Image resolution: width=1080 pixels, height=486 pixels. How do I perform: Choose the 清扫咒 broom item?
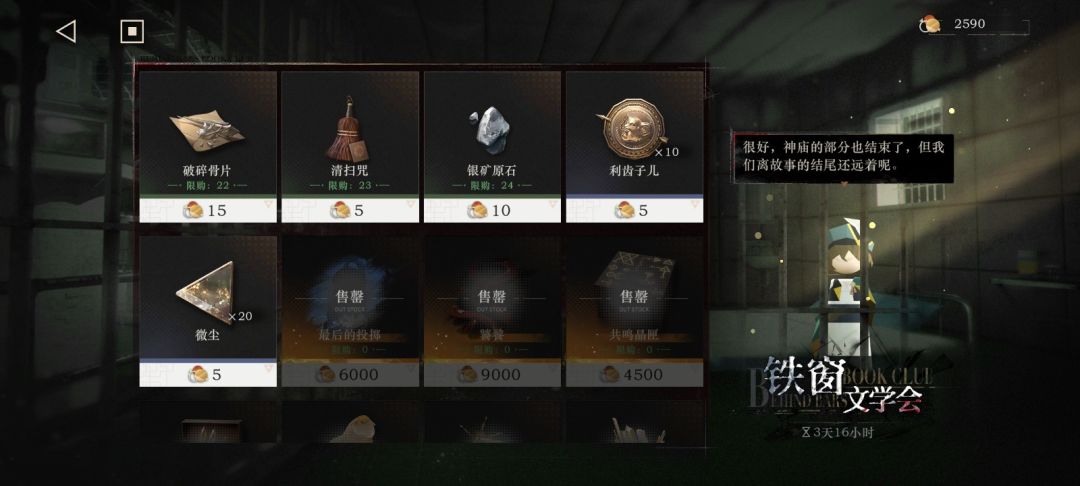(x=350, y=134)
